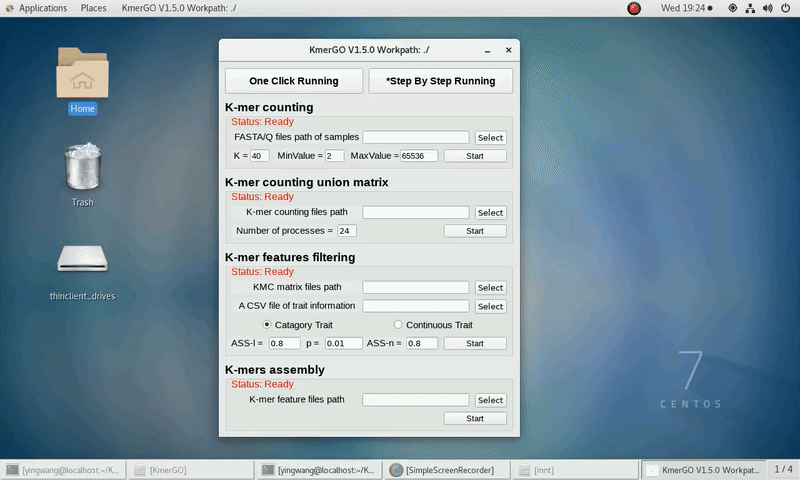Start K-mer counting union matrix
The height and width of the screenshot is (480, 800).
pyautogui.click(x=475, y=231)
